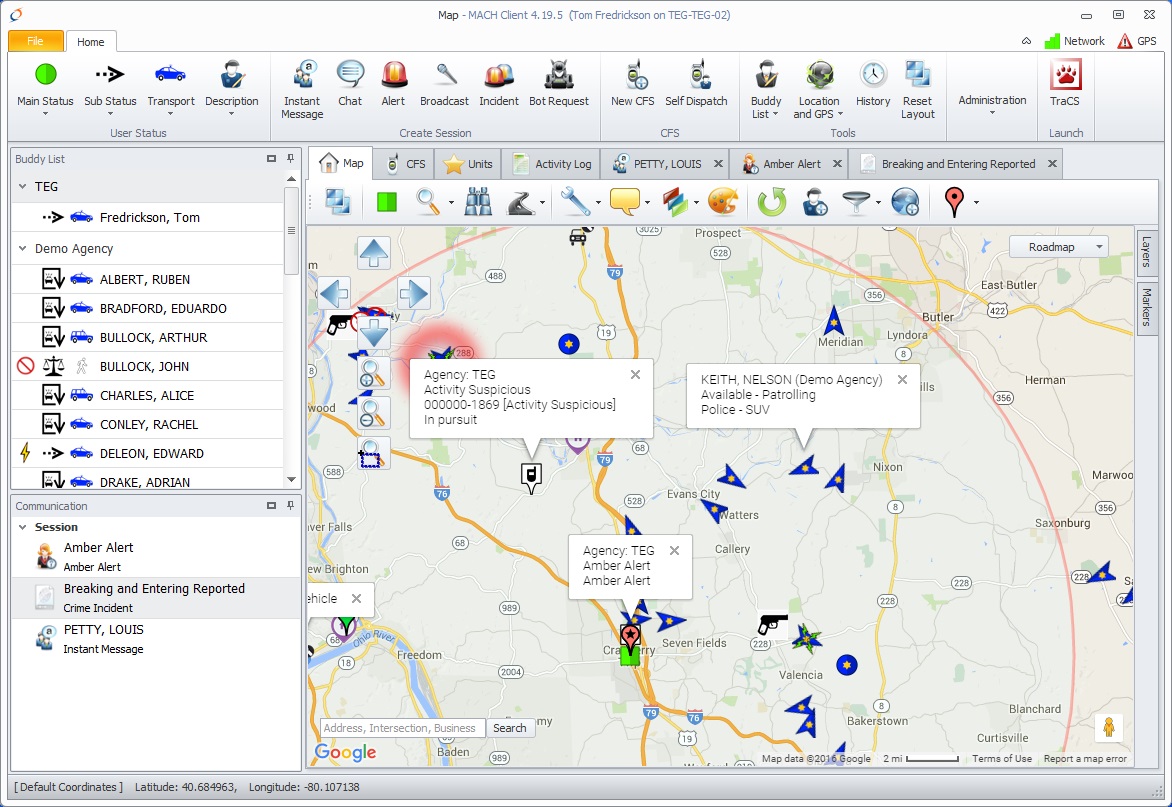Screen dimensions: 1172x807
Task: Close the Activity Suspicious map popup
Action: [x=635, y=374]
